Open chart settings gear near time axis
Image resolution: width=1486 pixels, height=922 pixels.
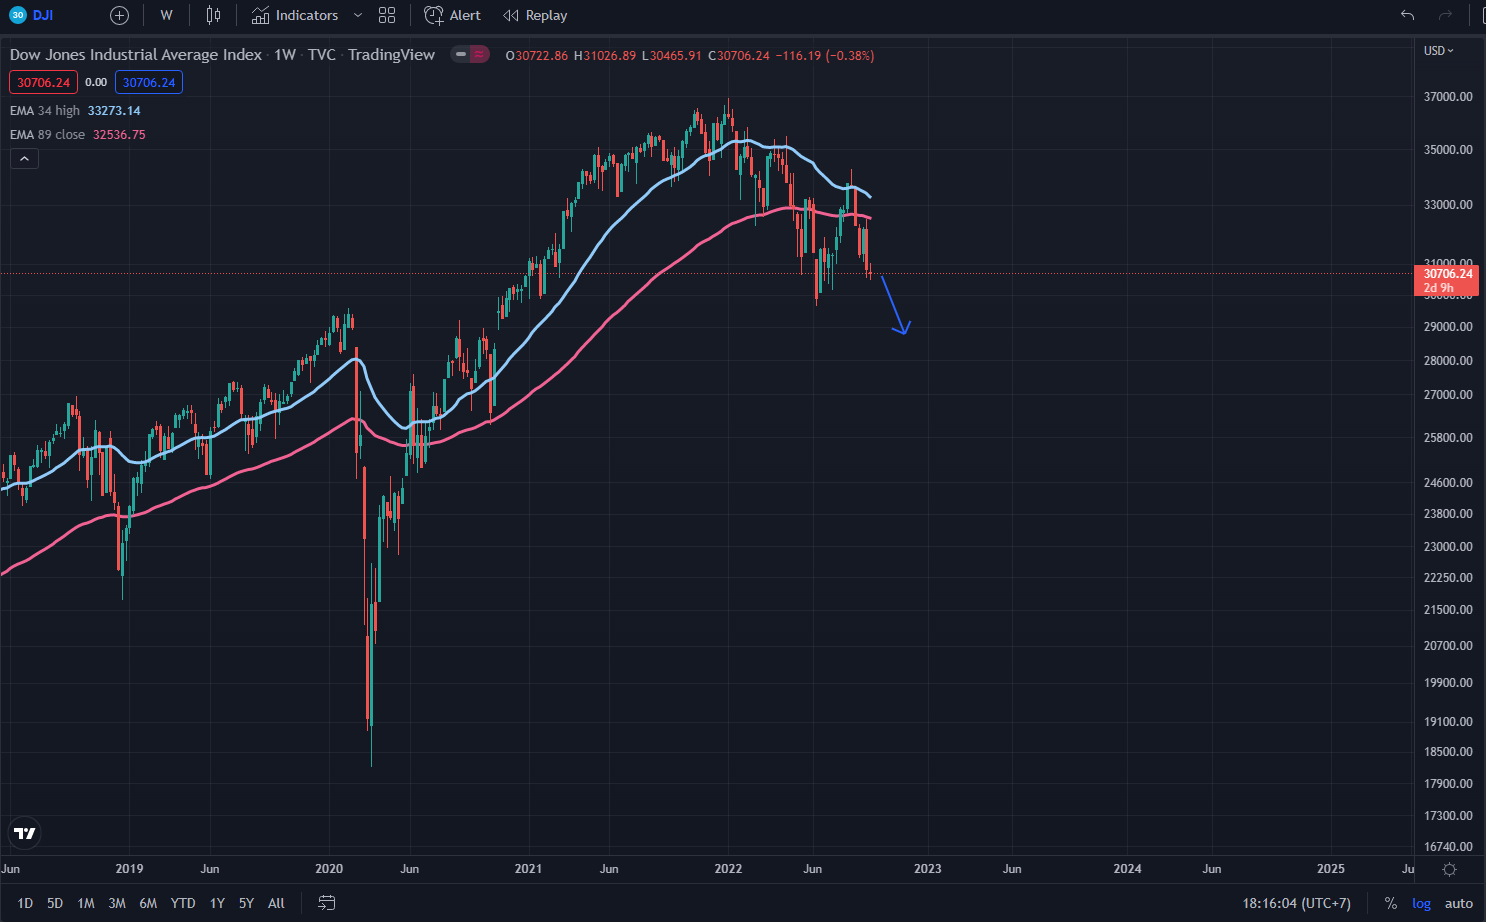1449,869
